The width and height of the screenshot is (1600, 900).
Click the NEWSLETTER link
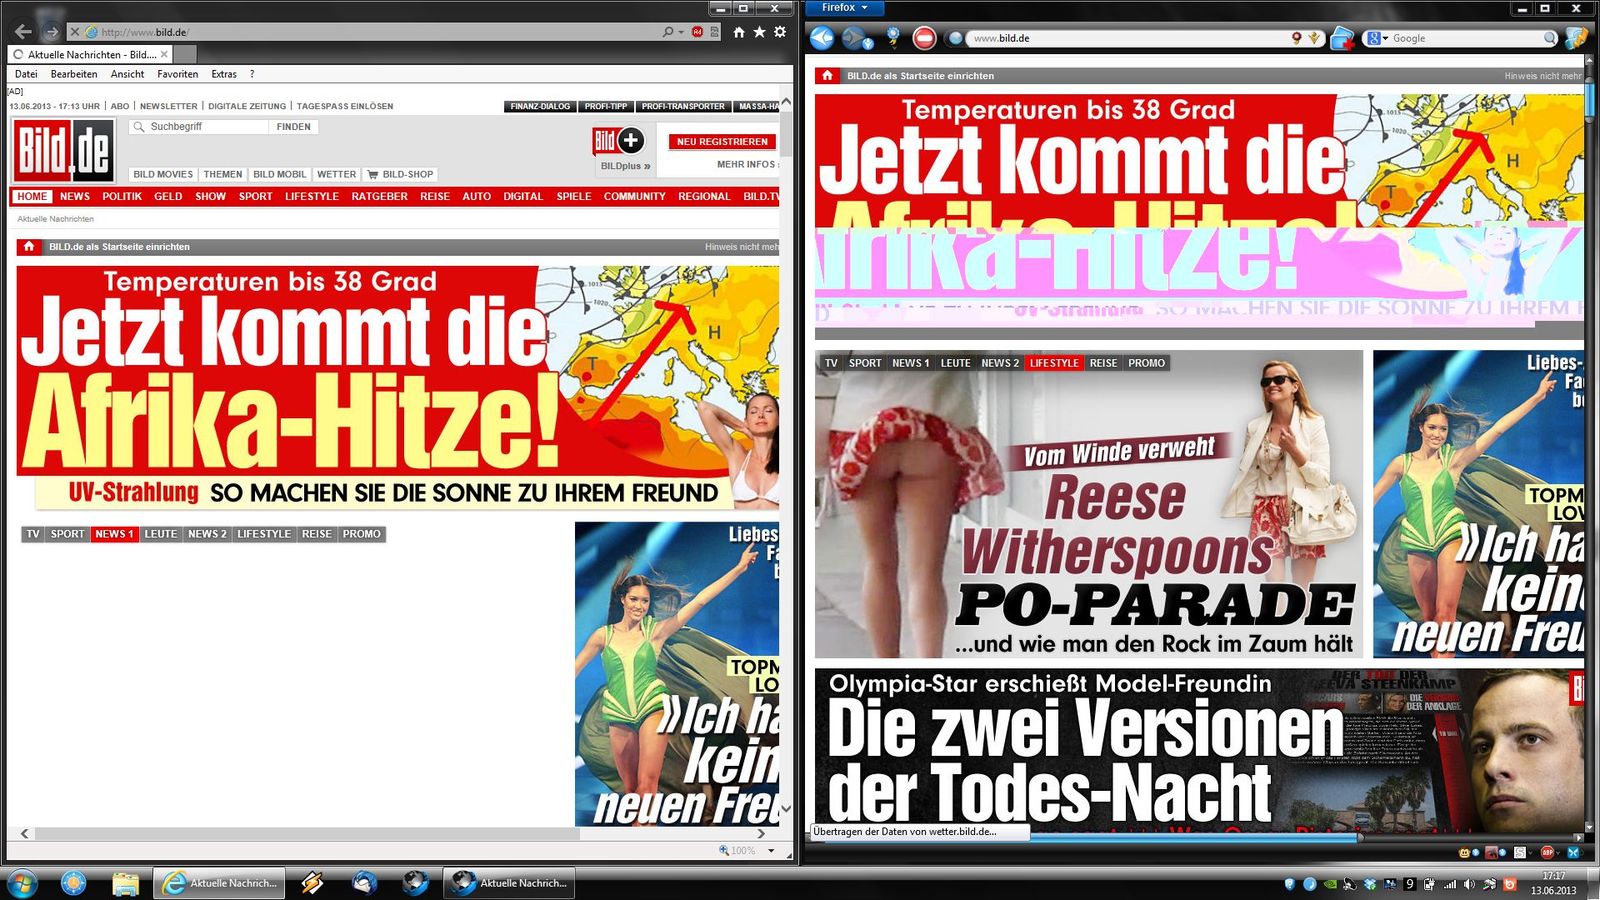pos(169,106)
